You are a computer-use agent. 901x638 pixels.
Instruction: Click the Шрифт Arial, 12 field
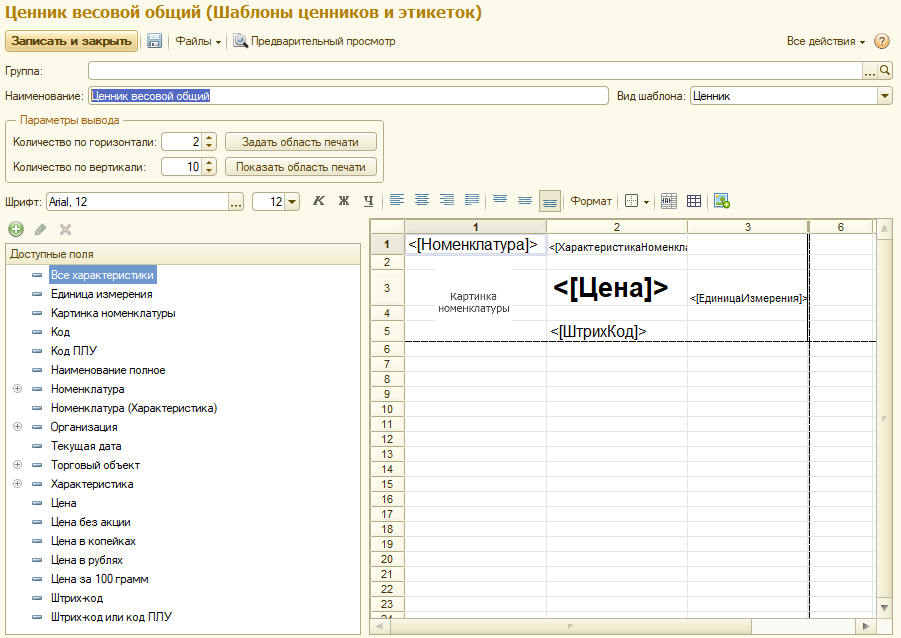(138, 202)
